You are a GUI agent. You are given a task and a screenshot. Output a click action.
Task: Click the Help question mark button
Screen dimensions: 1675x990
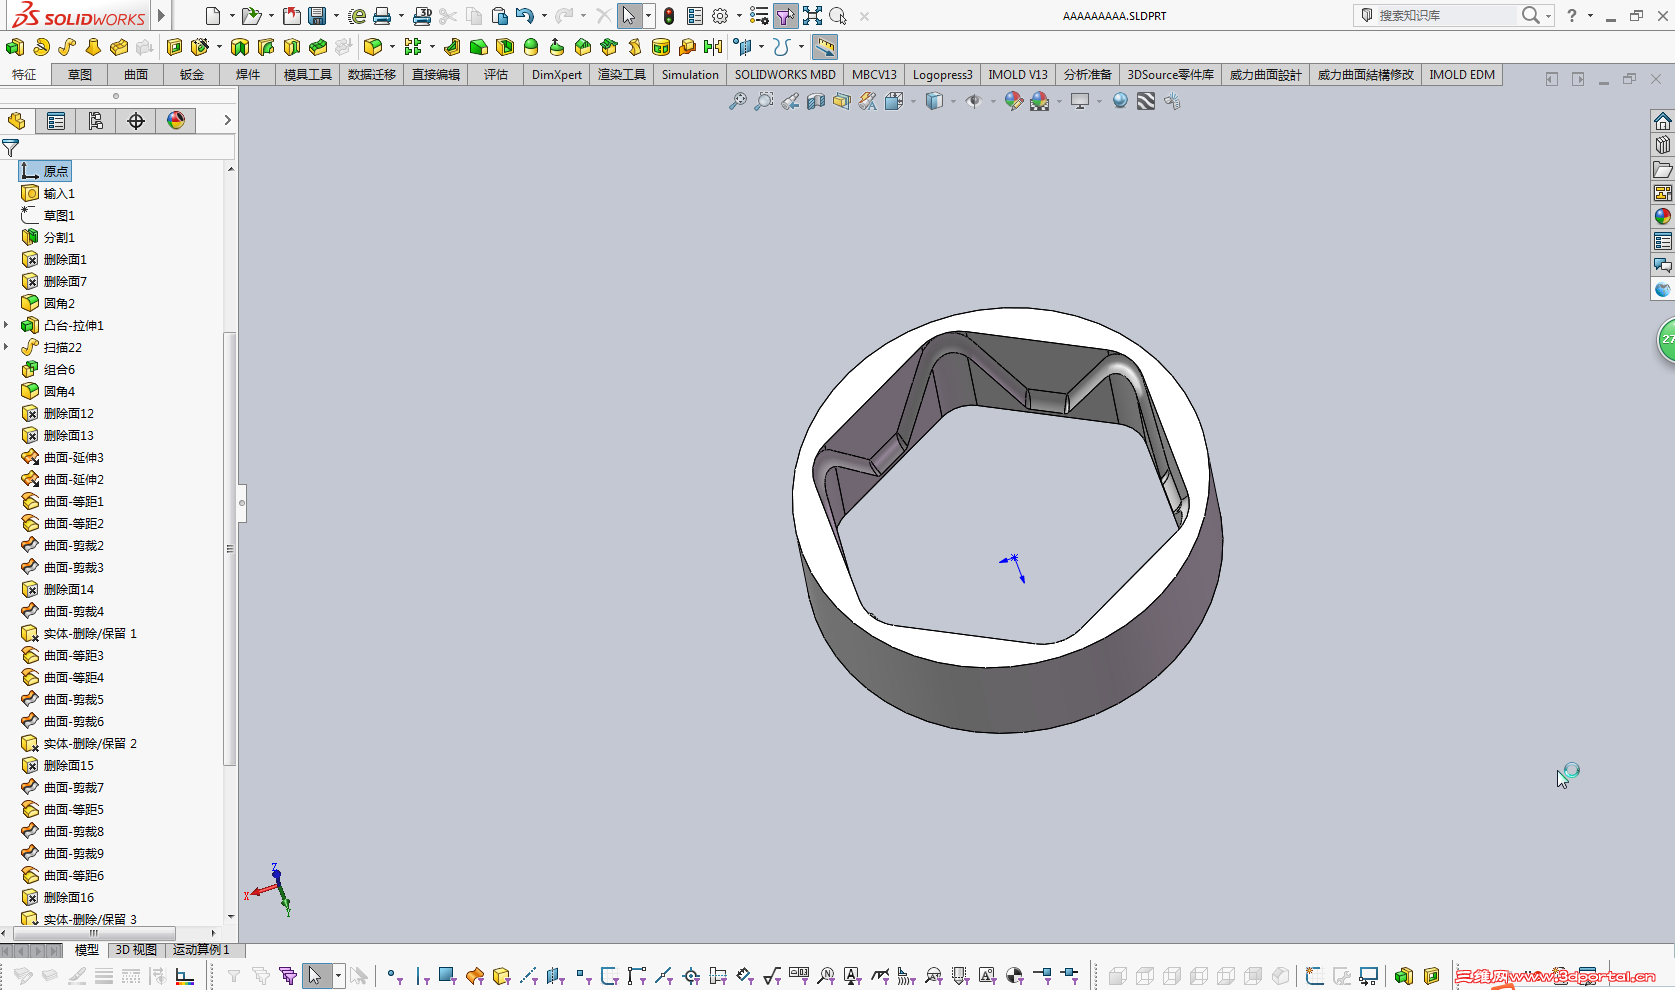pos(1572,15)
